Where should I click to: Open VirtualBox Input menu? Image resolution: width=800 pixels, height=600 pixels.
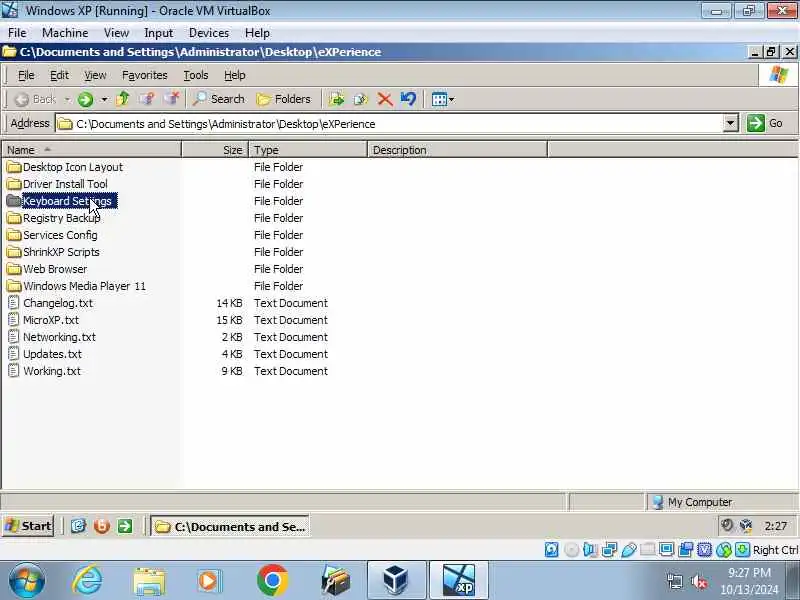[x=158, y=33]
